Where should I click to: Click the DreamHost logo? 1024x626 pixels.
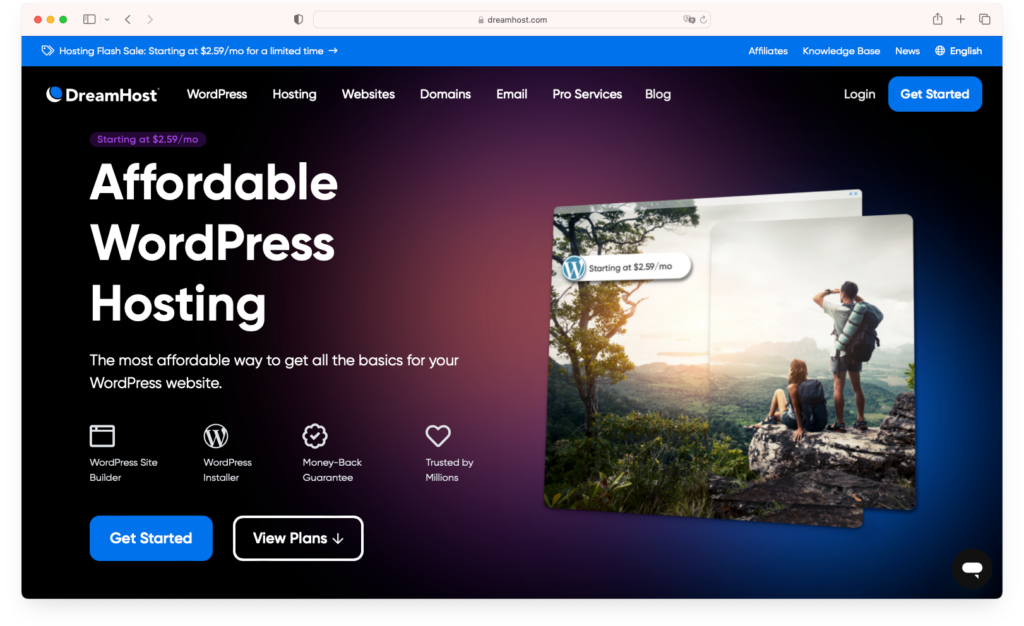[102, 95]
